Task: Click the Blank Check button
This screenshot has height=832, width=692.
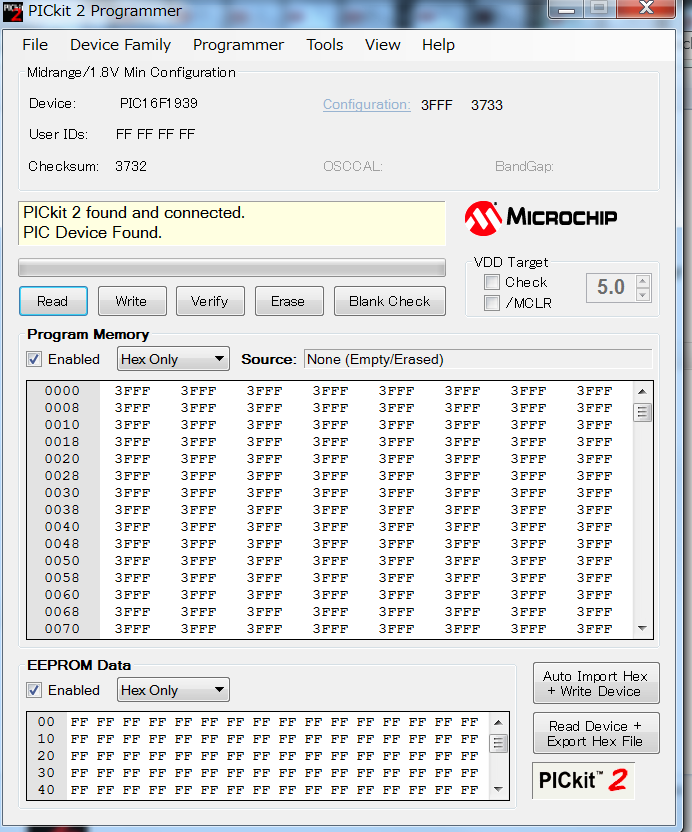Action: tap(390, 301)
